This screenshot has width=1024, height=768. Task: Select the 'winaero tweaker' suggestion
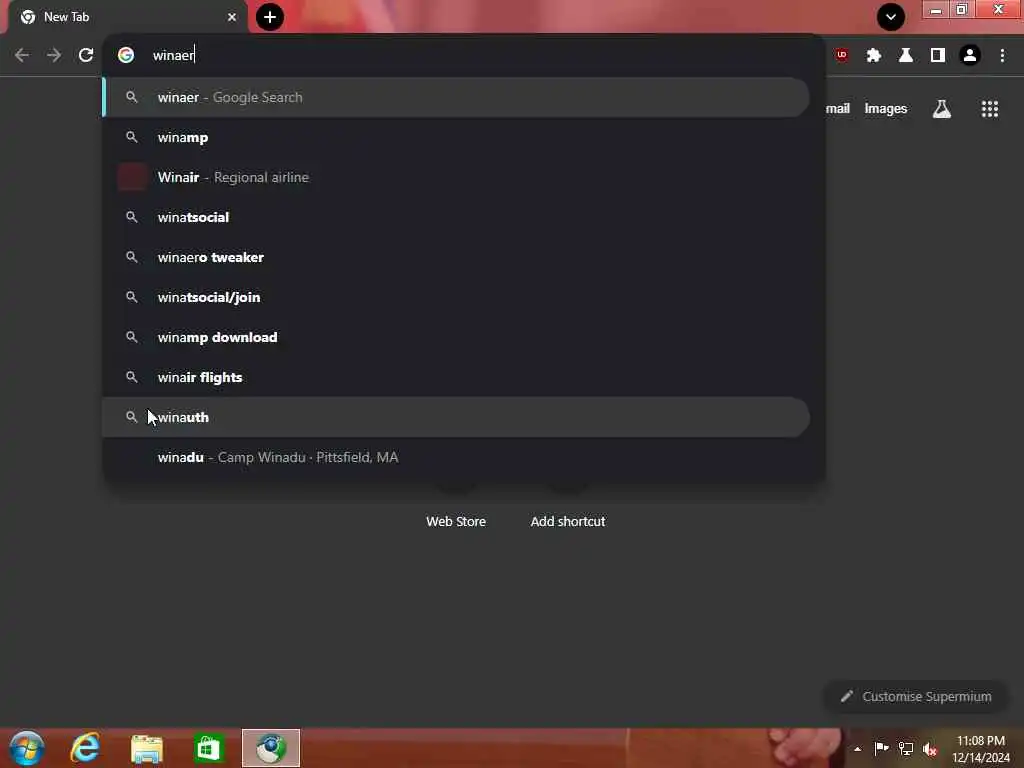tap(456, 257)
